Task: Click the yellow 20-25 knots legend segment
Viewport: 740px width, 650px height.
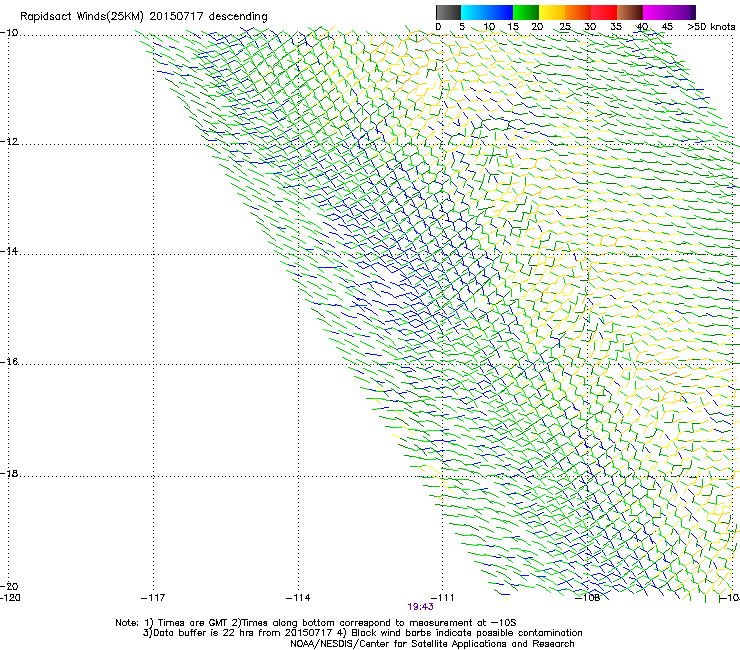Action: click(x=552, y=12)
